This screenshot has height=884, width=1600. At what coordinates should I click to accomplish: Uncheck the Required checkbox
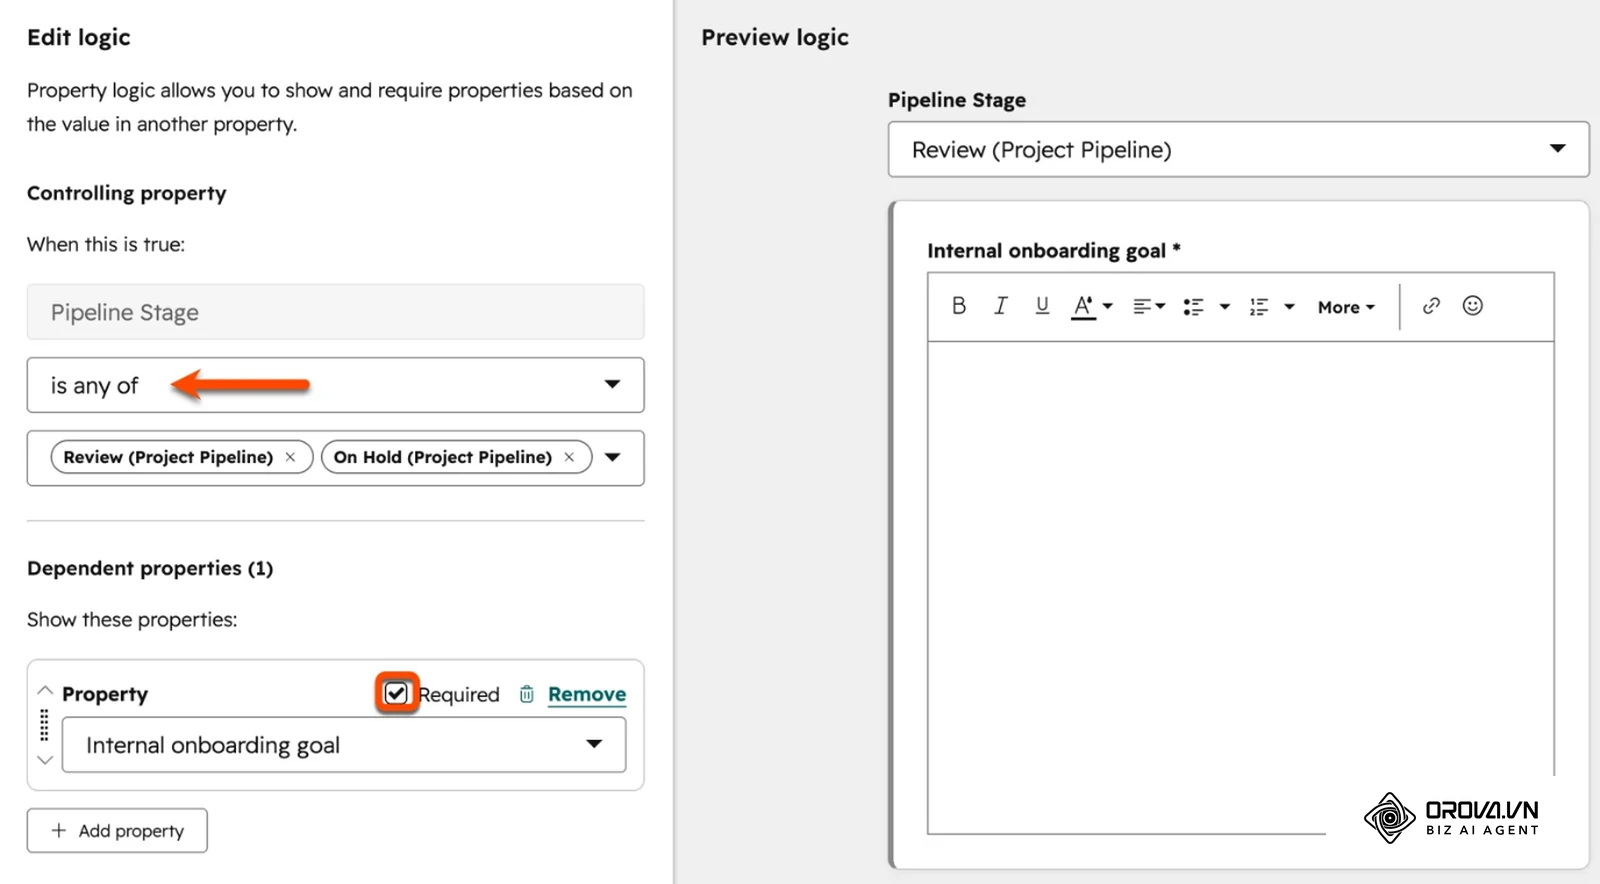396,693
